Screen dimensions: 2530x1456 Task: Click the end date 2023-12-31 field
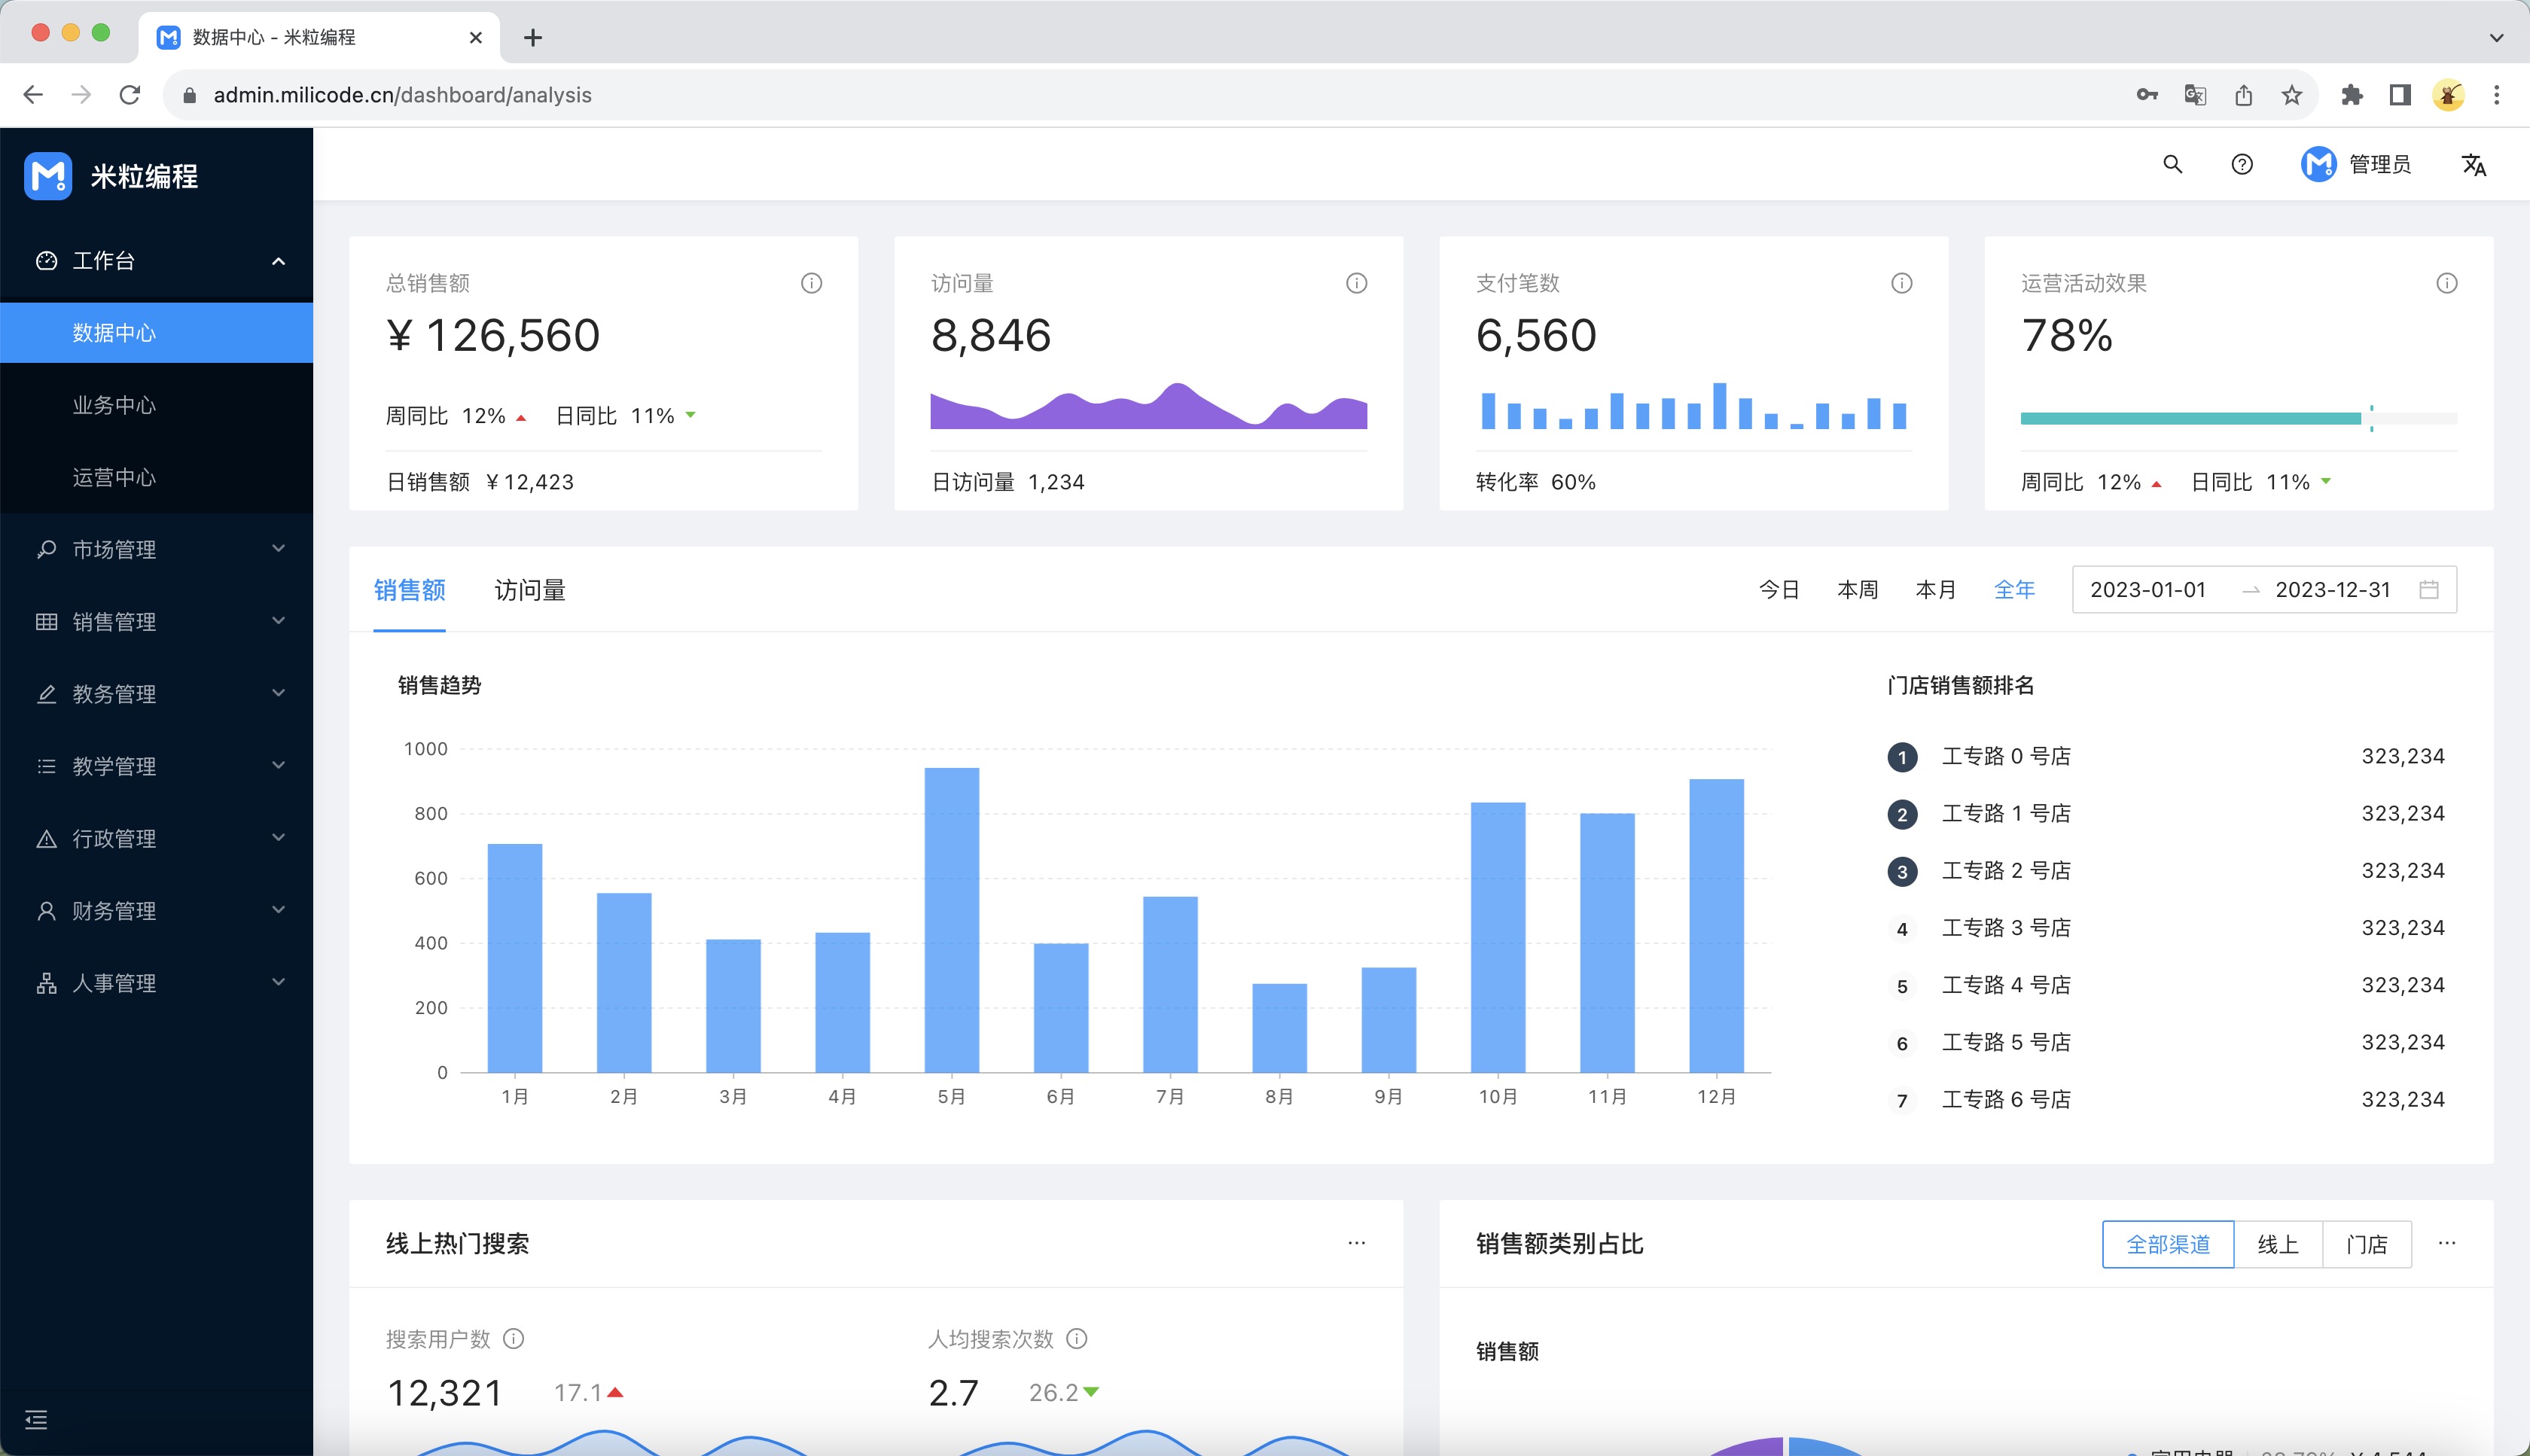[x=2333, y=590]
